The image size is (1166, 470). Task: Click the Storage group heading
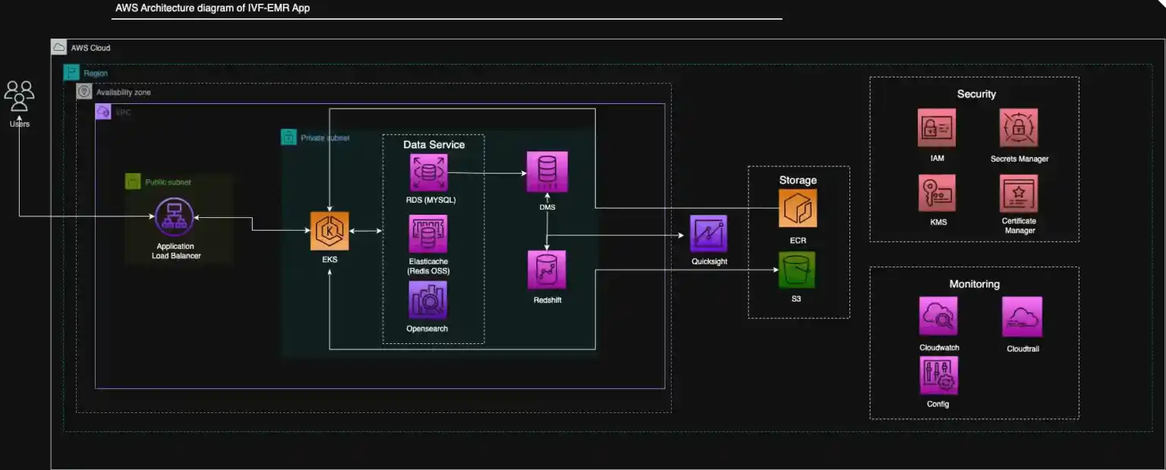[x=798, y=180]
